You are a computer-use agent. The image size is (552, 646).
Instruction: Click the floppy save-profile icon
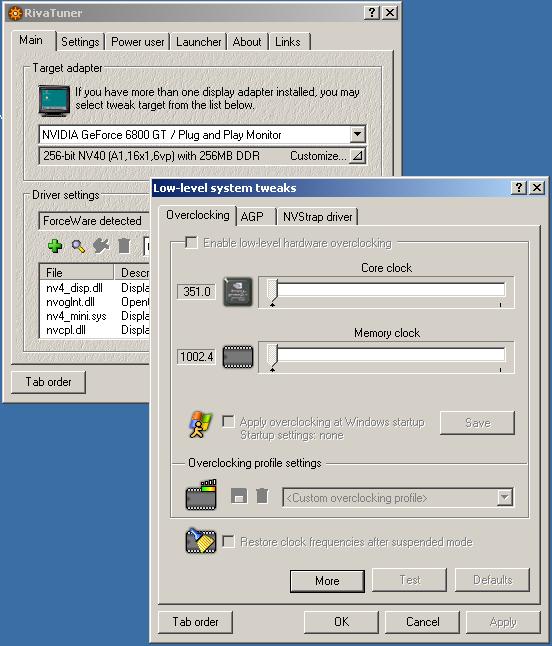pos(239,496)
